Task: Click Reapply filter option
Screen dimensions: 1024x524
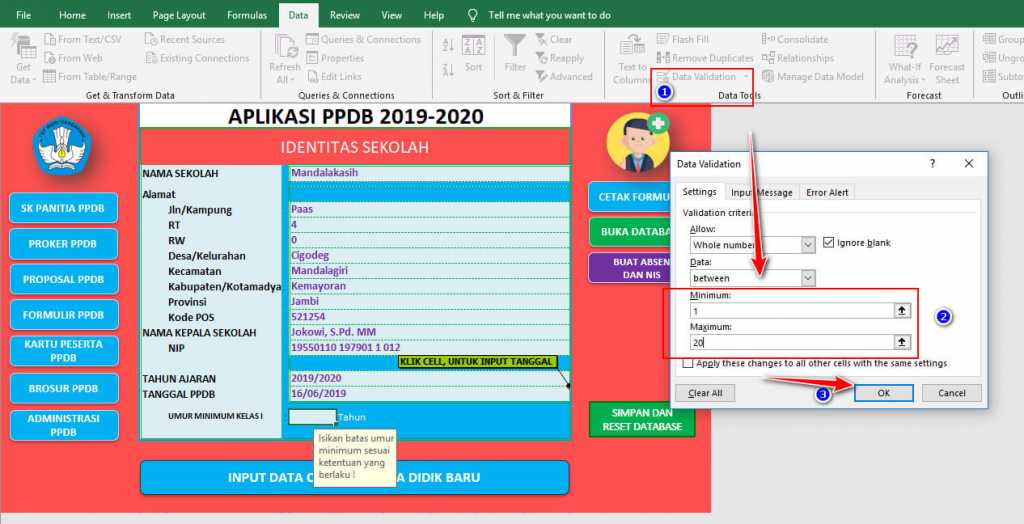Action: (560, 58)
